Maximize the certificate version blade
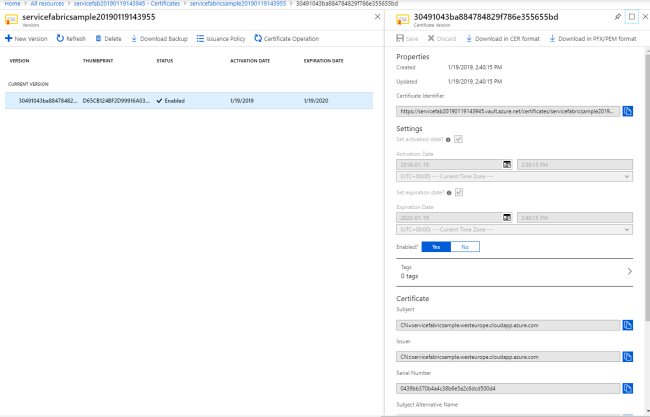Image resolution: width=650 pixels, height=417 pixels. [632, 17]
